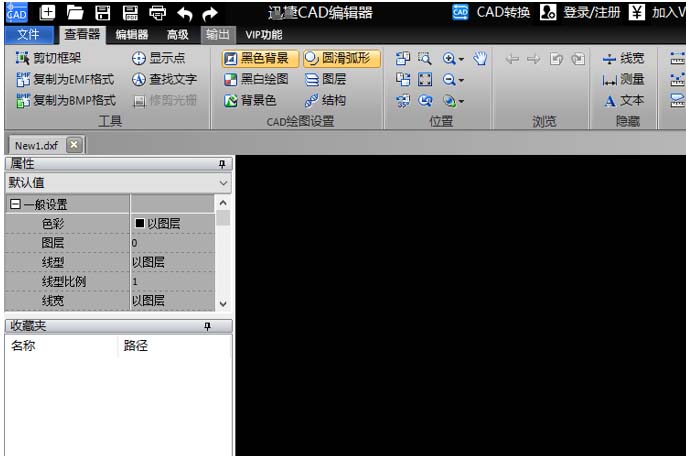Select the New1.dxf document tab
This screenshot has width=686, height=456.
point(37,145)
